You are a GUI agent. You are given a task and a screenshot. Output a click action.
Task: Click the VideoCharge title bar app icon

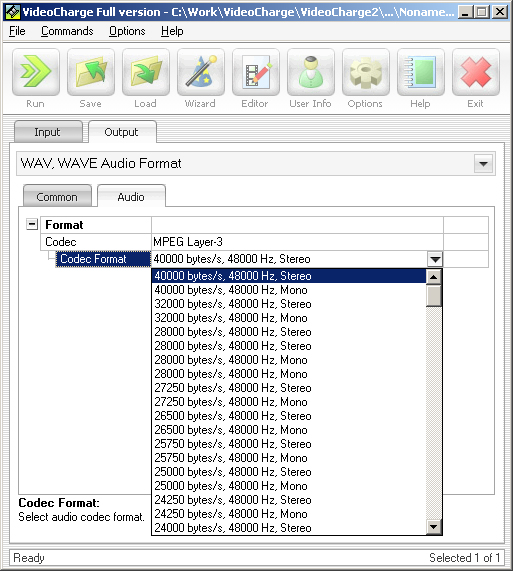click(12, 12)
